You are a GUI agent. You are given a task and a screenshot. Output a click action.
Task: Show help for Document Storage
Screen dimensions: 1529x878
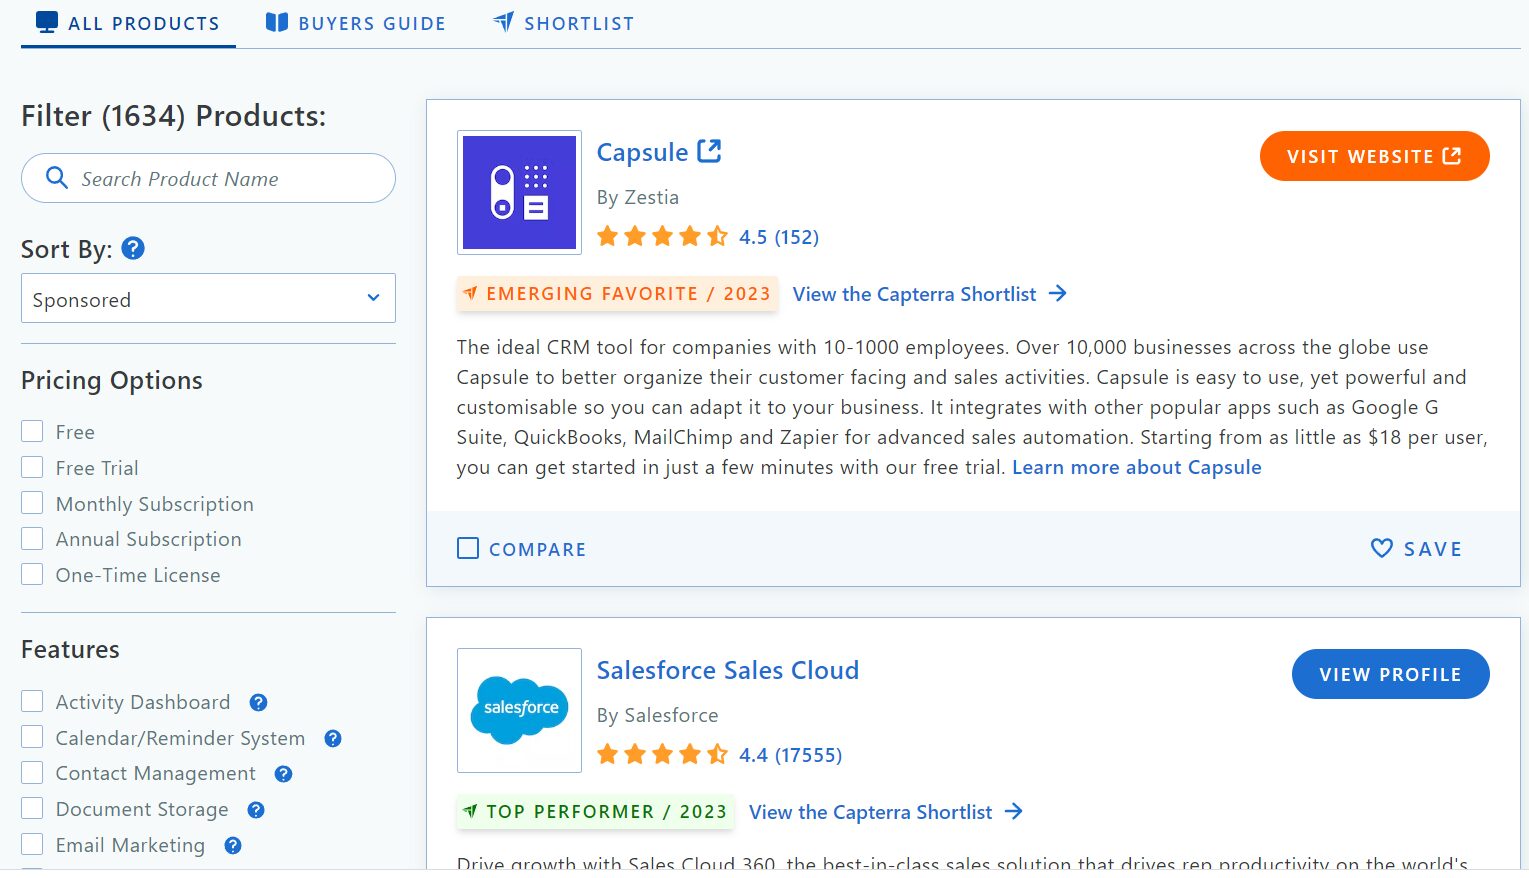point(256,809)
